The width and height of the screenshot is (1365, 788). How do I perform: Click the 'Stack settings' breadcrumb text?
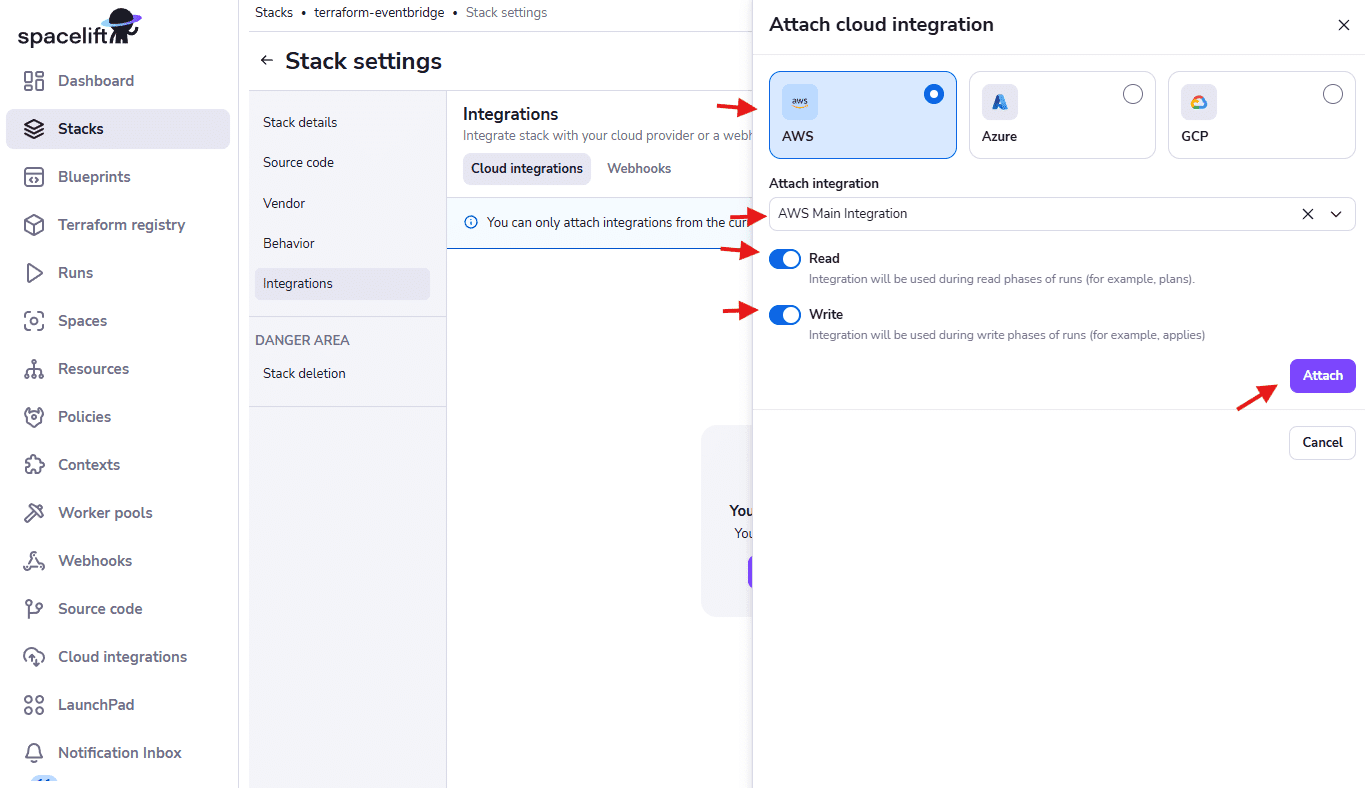[x=506, y=13]
